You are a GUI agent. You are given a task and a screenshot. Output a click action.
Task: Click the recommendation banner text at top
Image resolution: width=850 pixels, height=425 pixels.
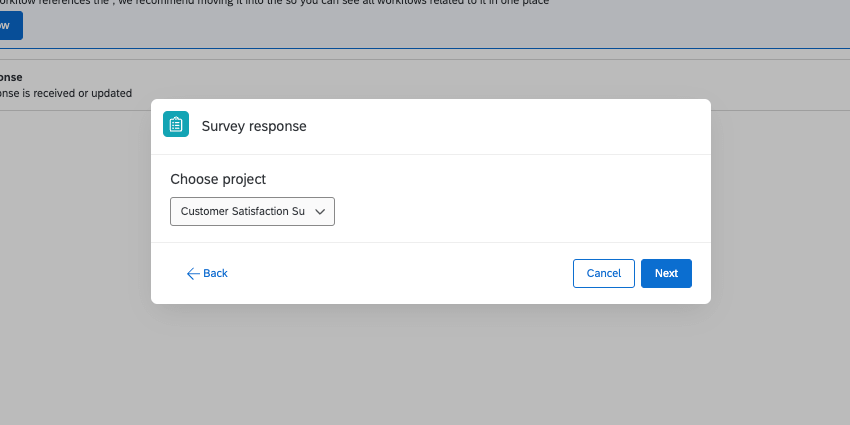[x=300, y=3]
